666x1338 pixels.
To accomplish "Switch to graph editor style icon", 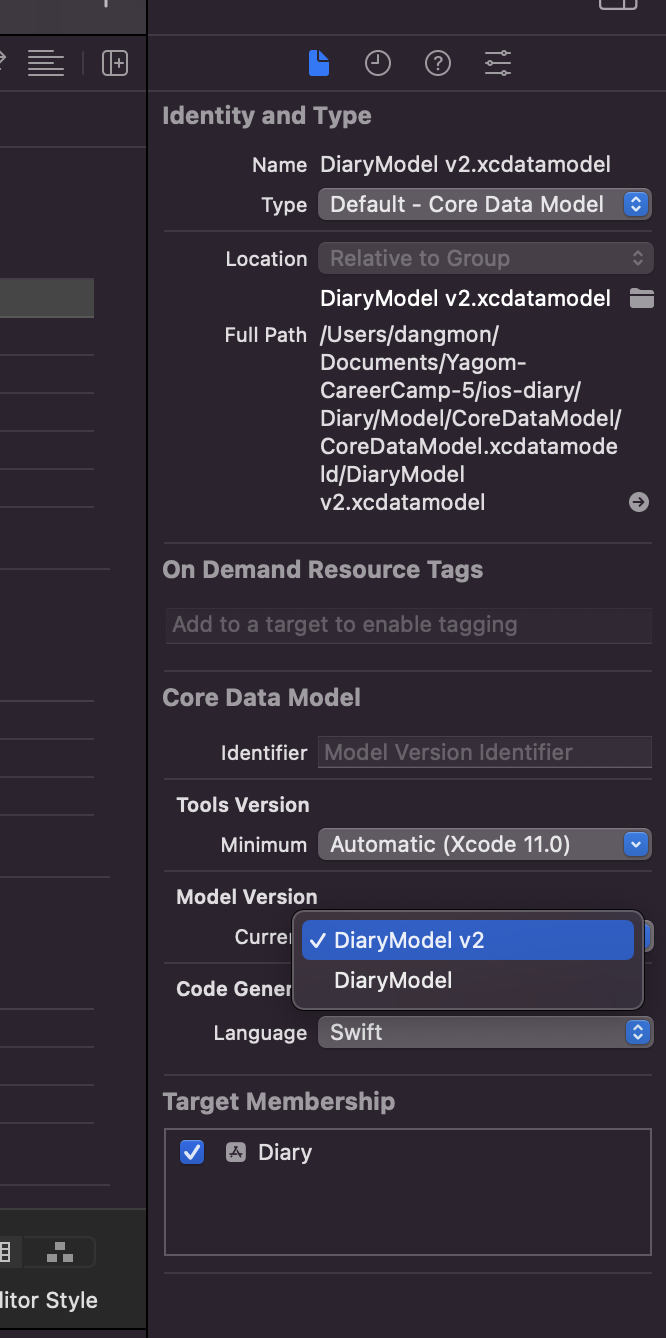I will click(x=60, y=1252).
